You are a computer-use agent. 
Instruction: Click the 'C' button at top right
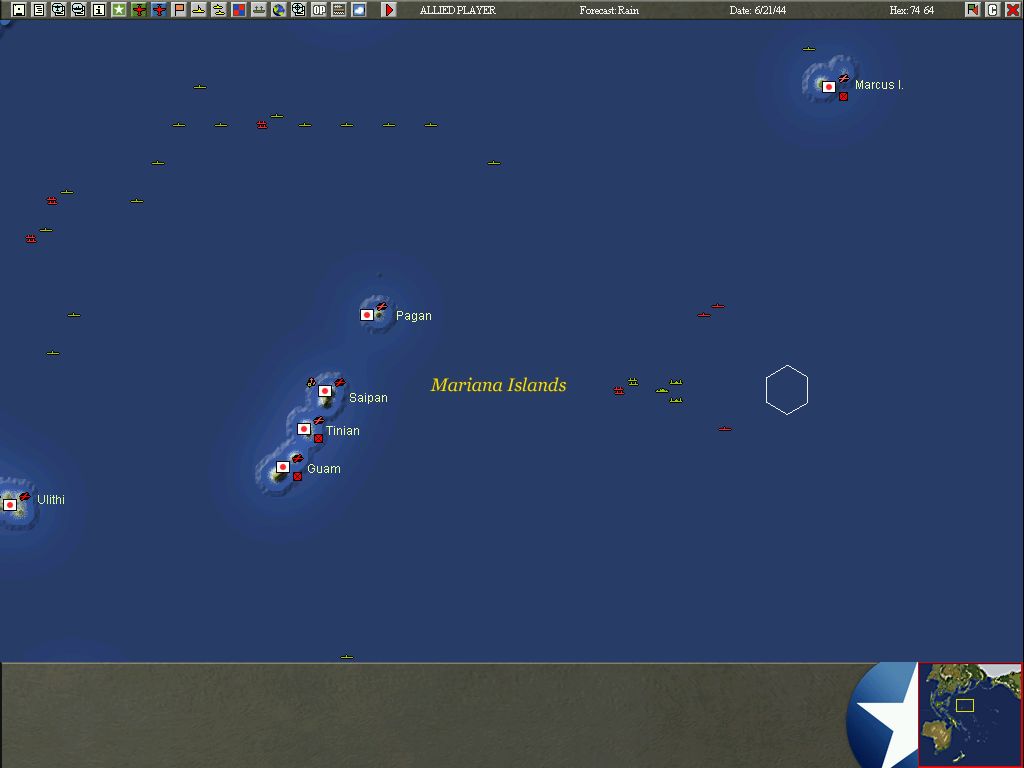[x=993, y=10]
